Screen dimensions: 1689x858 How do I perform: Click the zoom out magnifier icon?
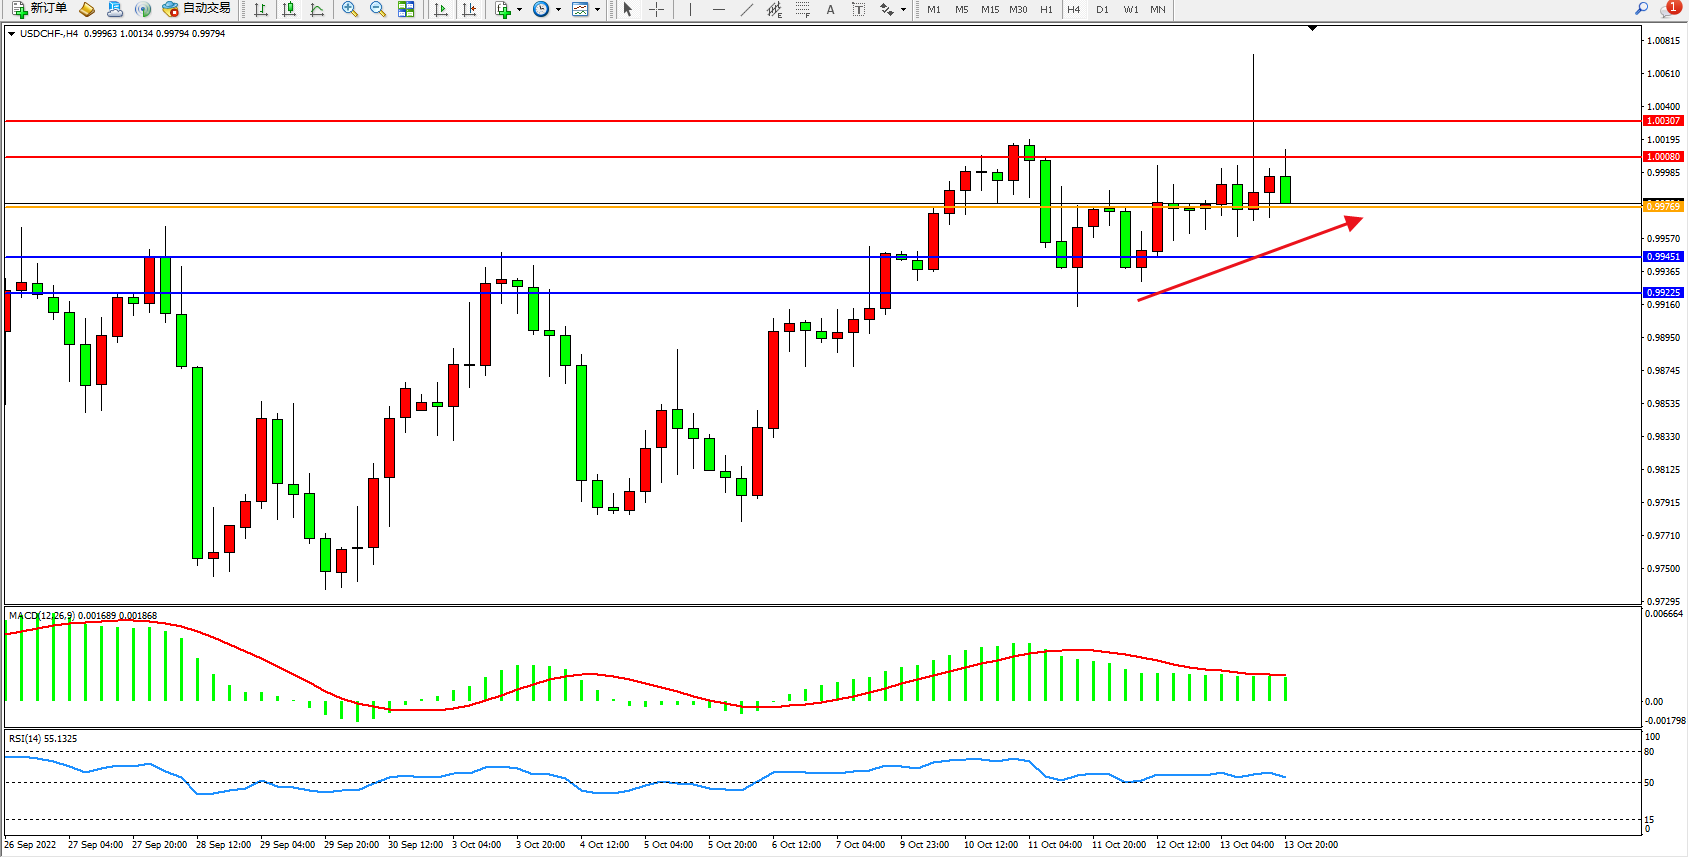coord(377,9)
